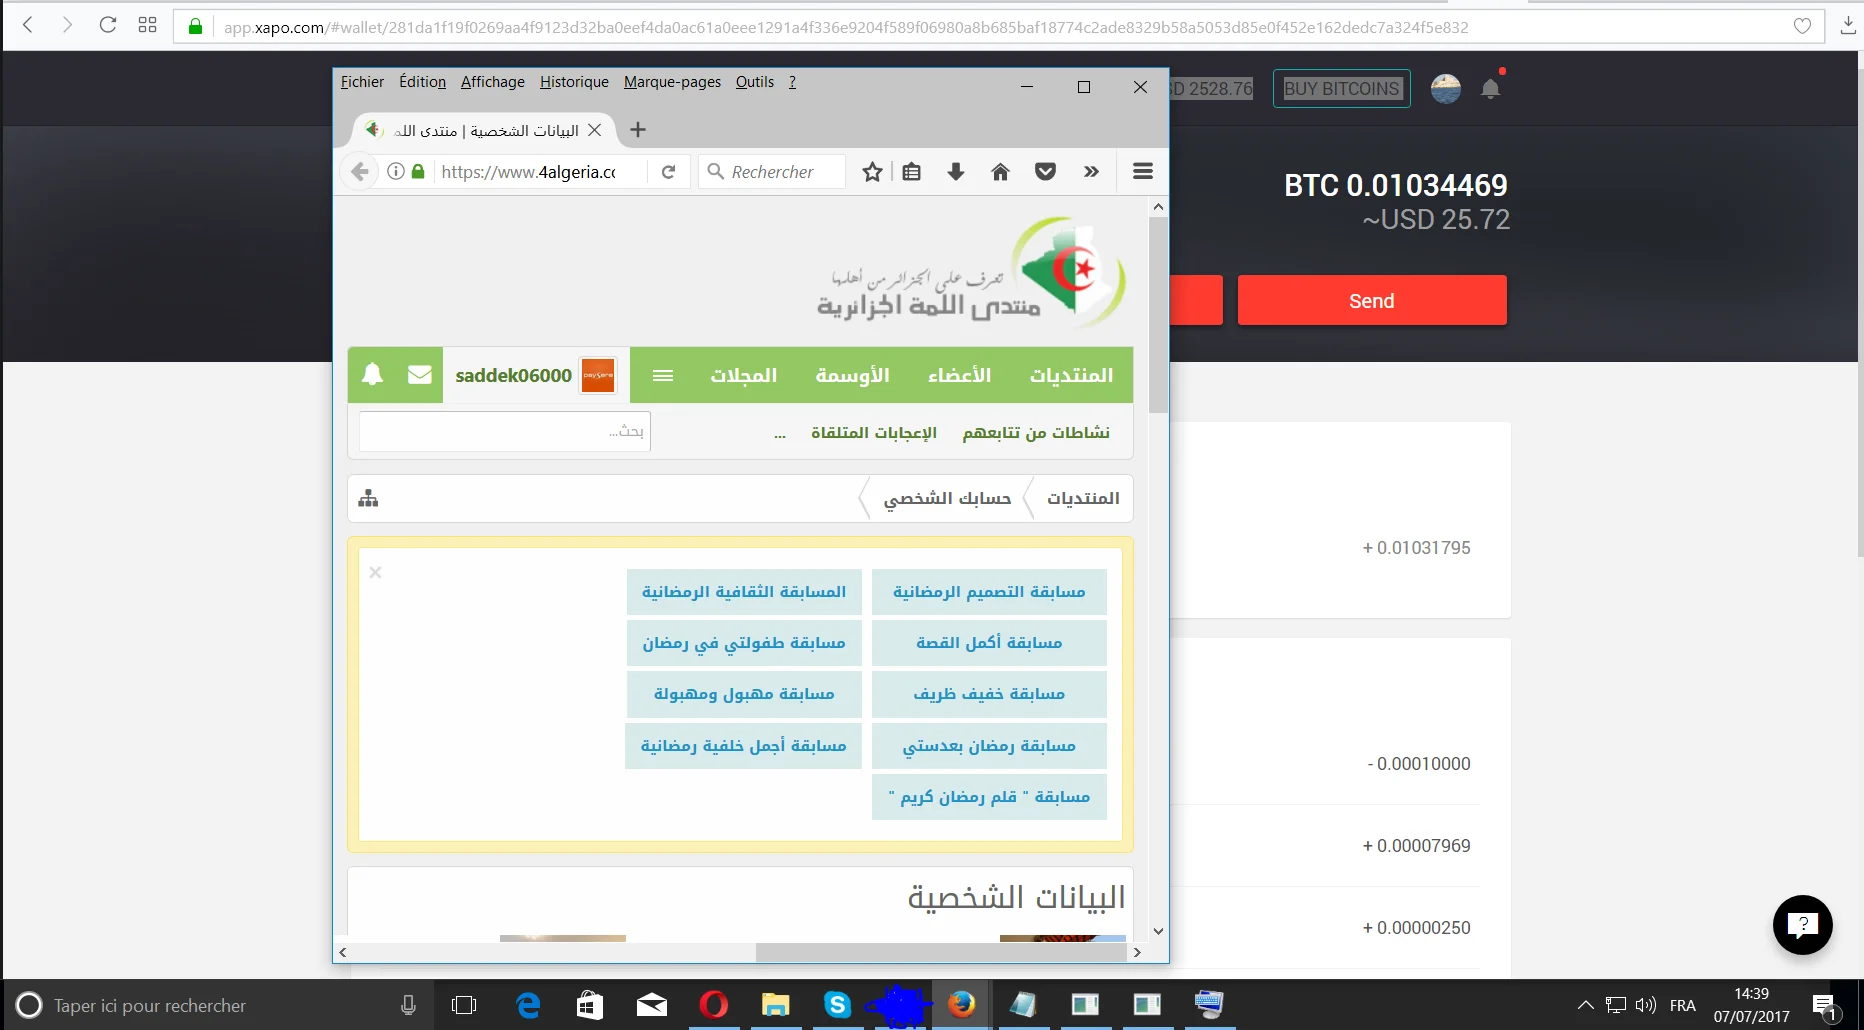Open the Firefox hamburger menu
Image resolution: width=1864 pixels, height=1030 pixels.
(x=1142, y=171)
